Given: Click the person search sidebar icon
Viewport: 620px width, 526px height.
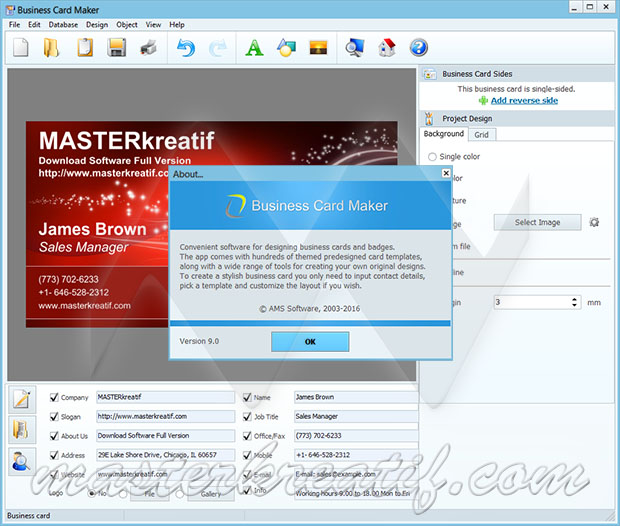Looking at the screenshot, I should 22,461.
